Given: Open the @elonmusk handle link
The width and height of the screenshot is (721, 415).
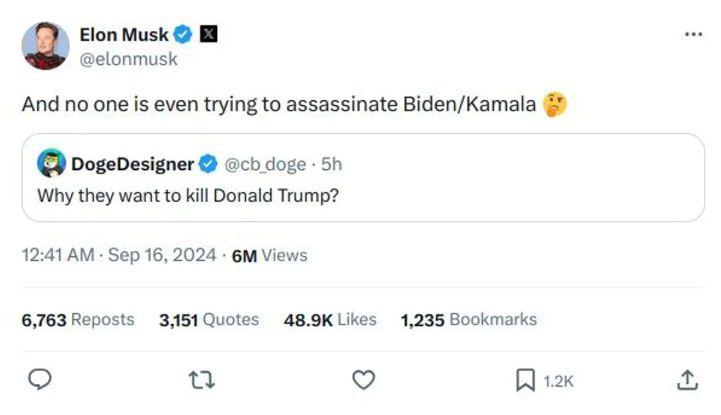Looking at the screenshot, I should point(128,59).
